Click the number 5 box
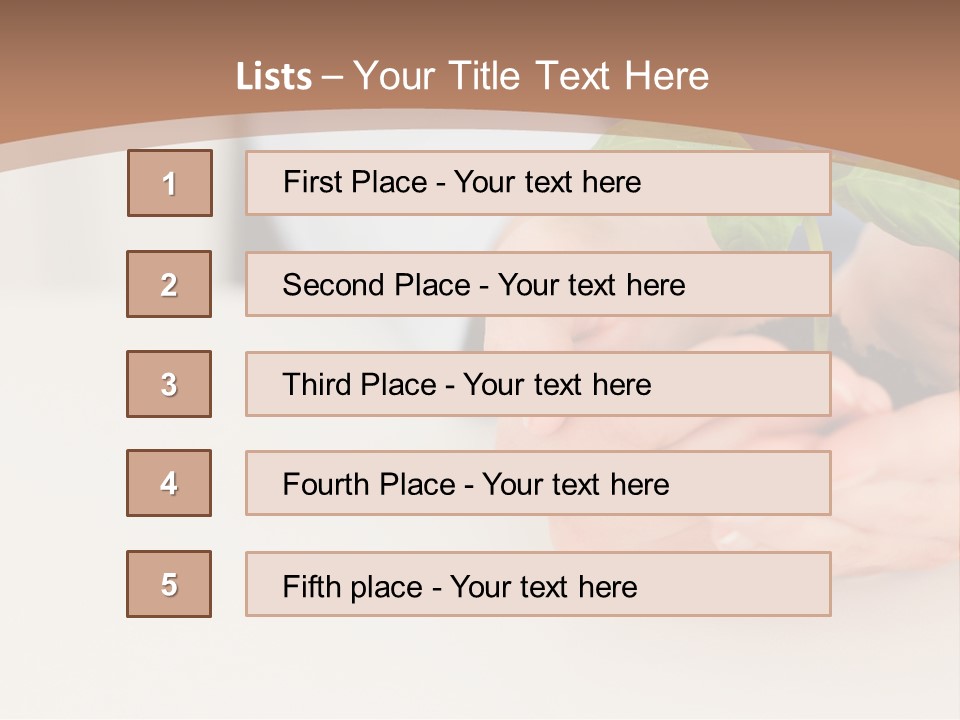Viewport: 960px width, 720px height. coord(169,584)
